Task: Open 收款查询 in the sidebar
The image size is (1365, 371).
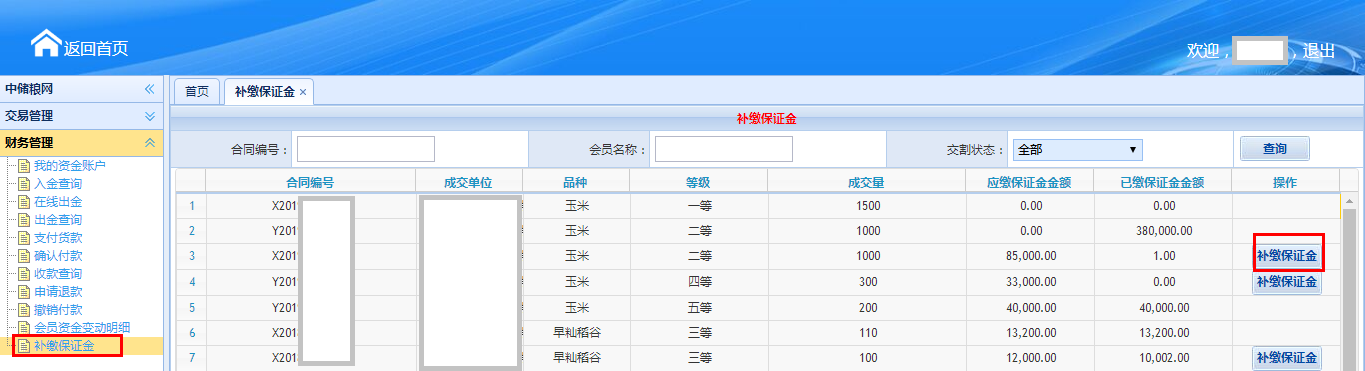Action: 58,274
